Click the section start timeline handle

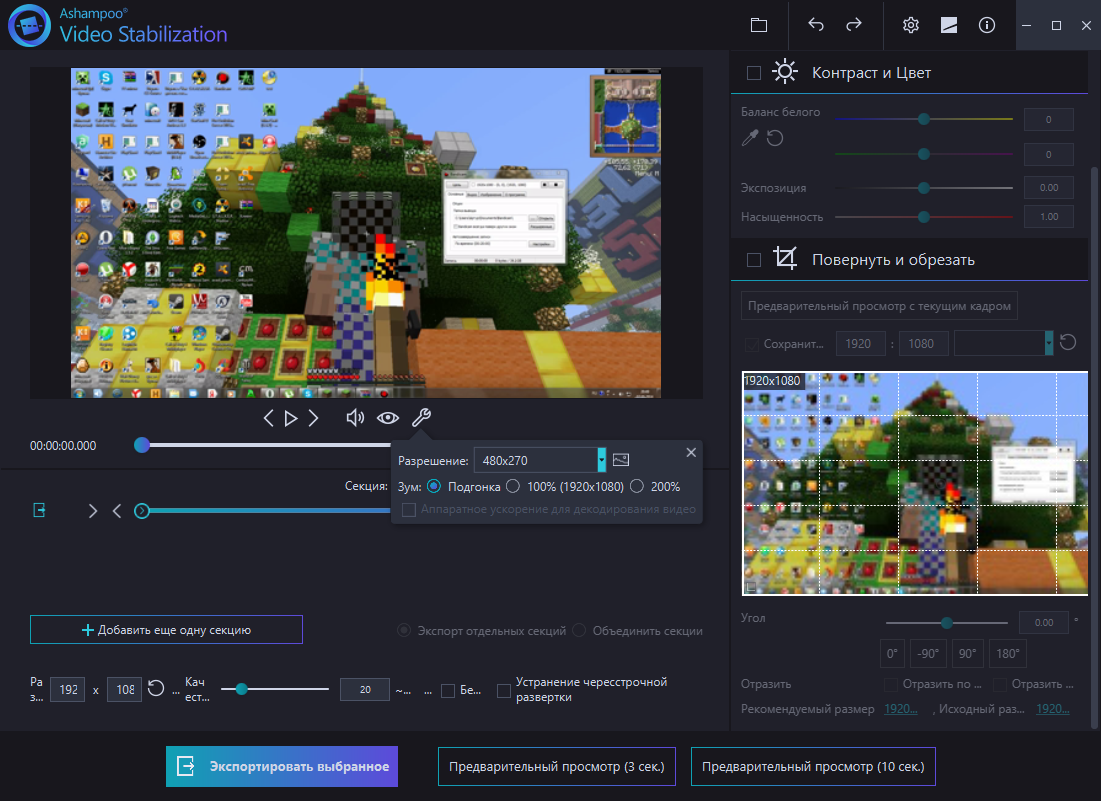(x=142, y=511)
